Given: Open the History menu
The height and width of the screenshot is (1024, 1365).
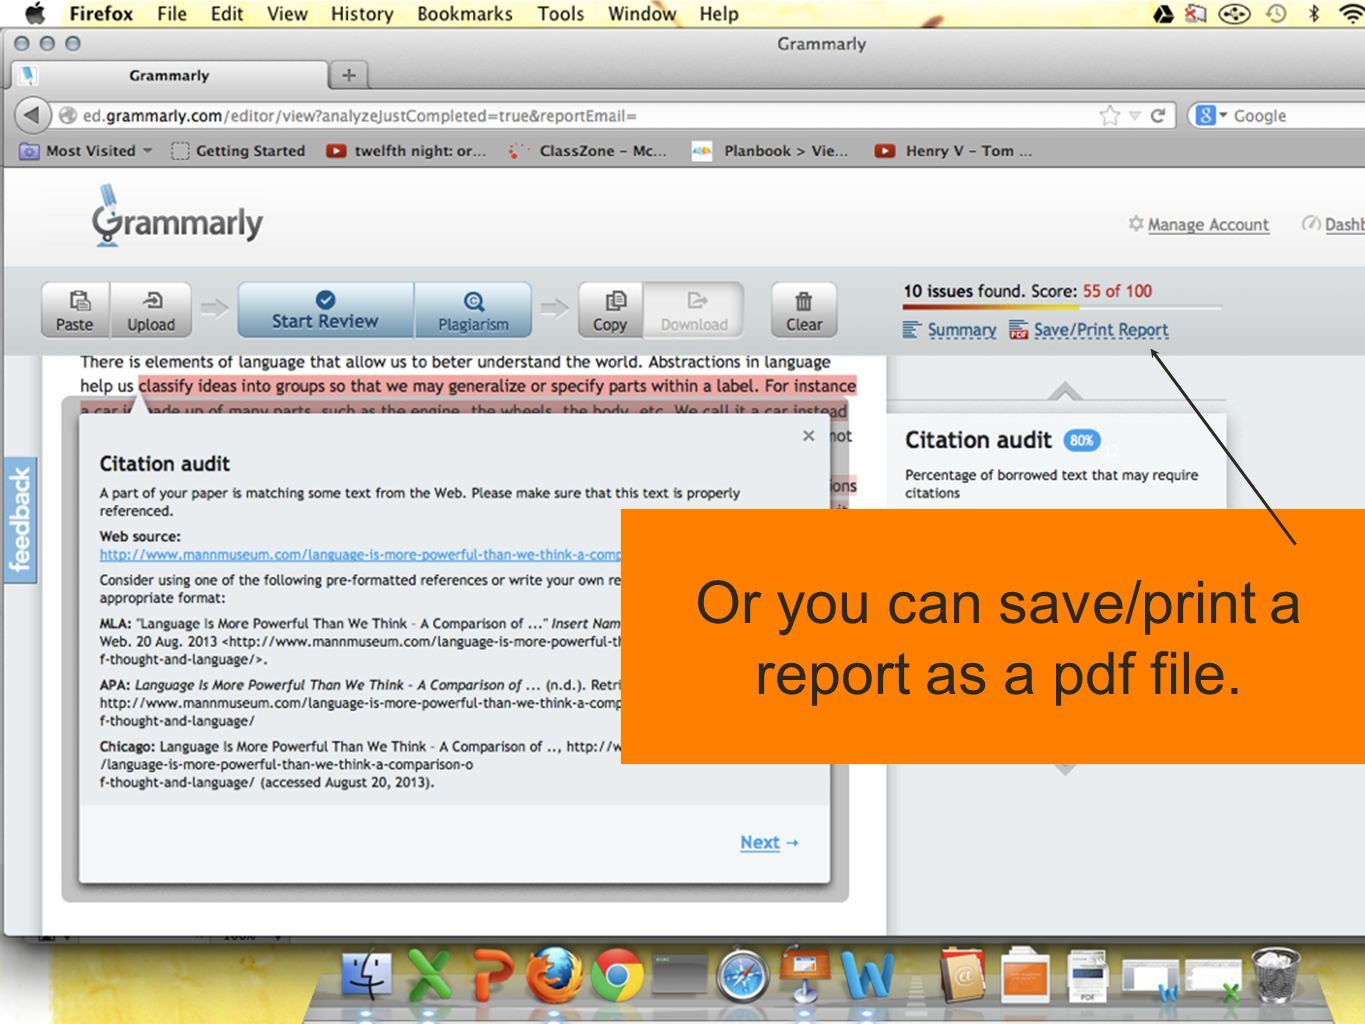Looking at the screenshot, I should point(362,14).
